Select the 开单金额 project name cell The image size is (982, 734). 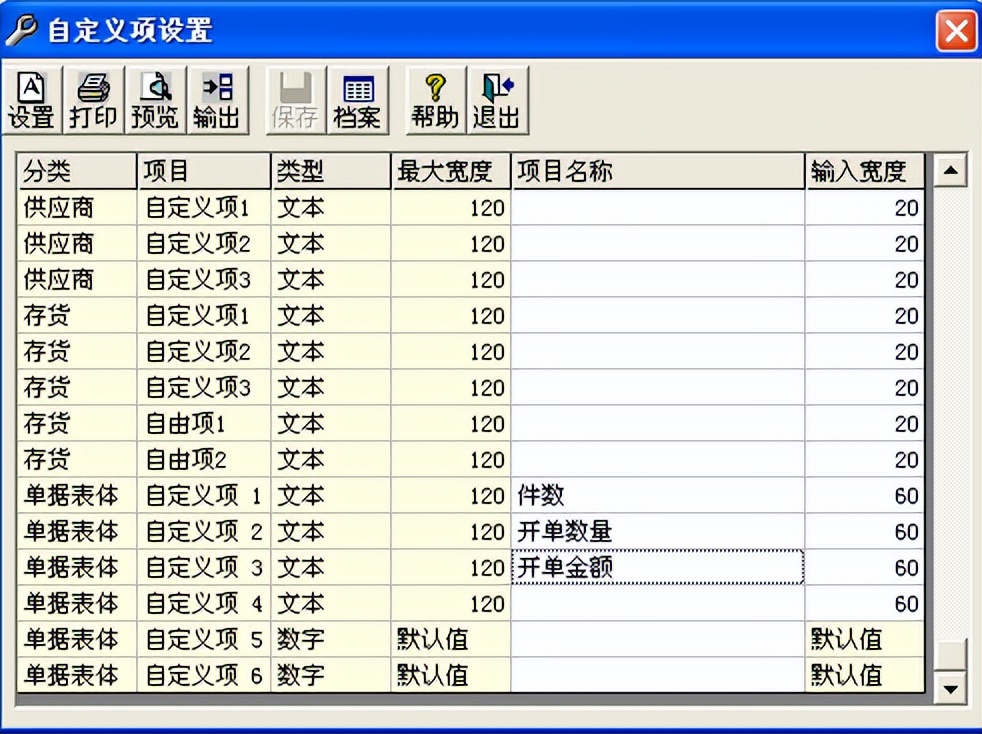[x=656, y=567]
